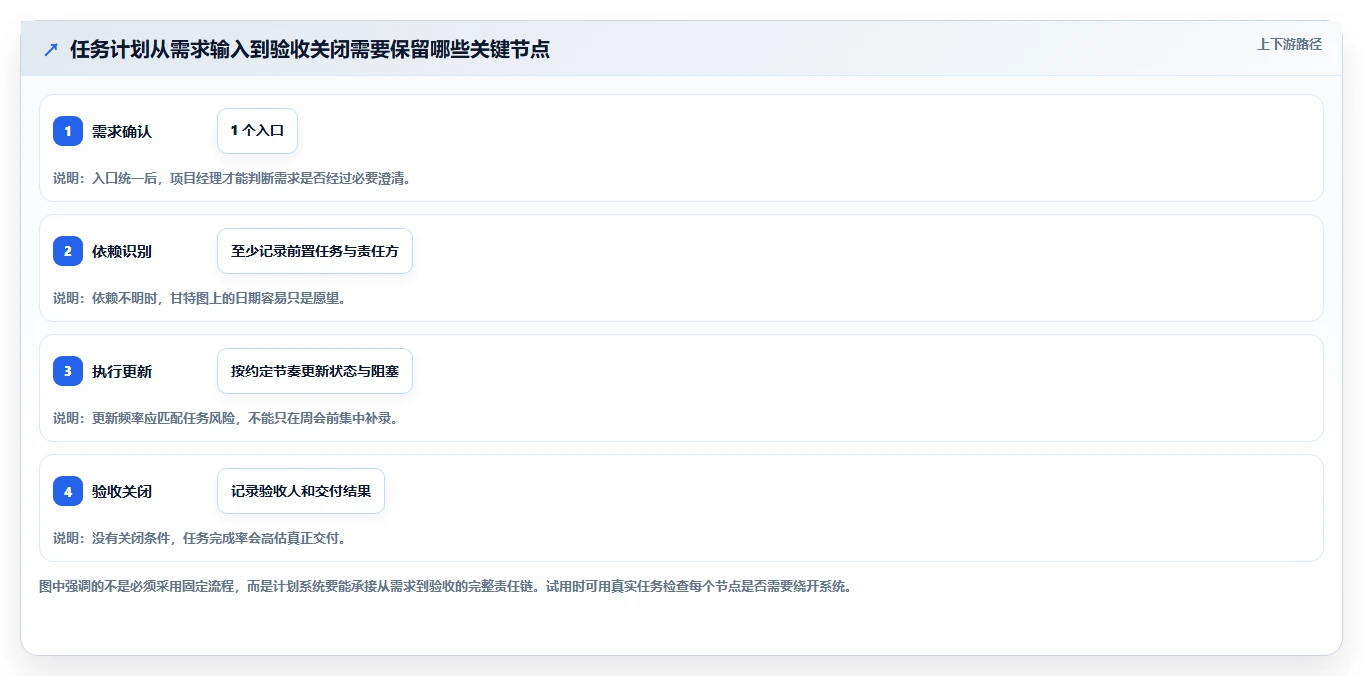The width and height of the screenshot is (1363, 676).
Task: Select the 需求确认 step label
Action: pyautogui.click(x=122, y=131)
